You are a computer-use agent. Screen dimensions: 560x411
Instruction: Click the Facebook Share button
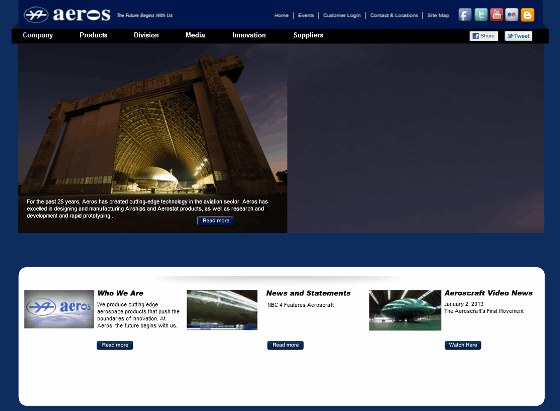pyautogui.click(x=484, y=36)
